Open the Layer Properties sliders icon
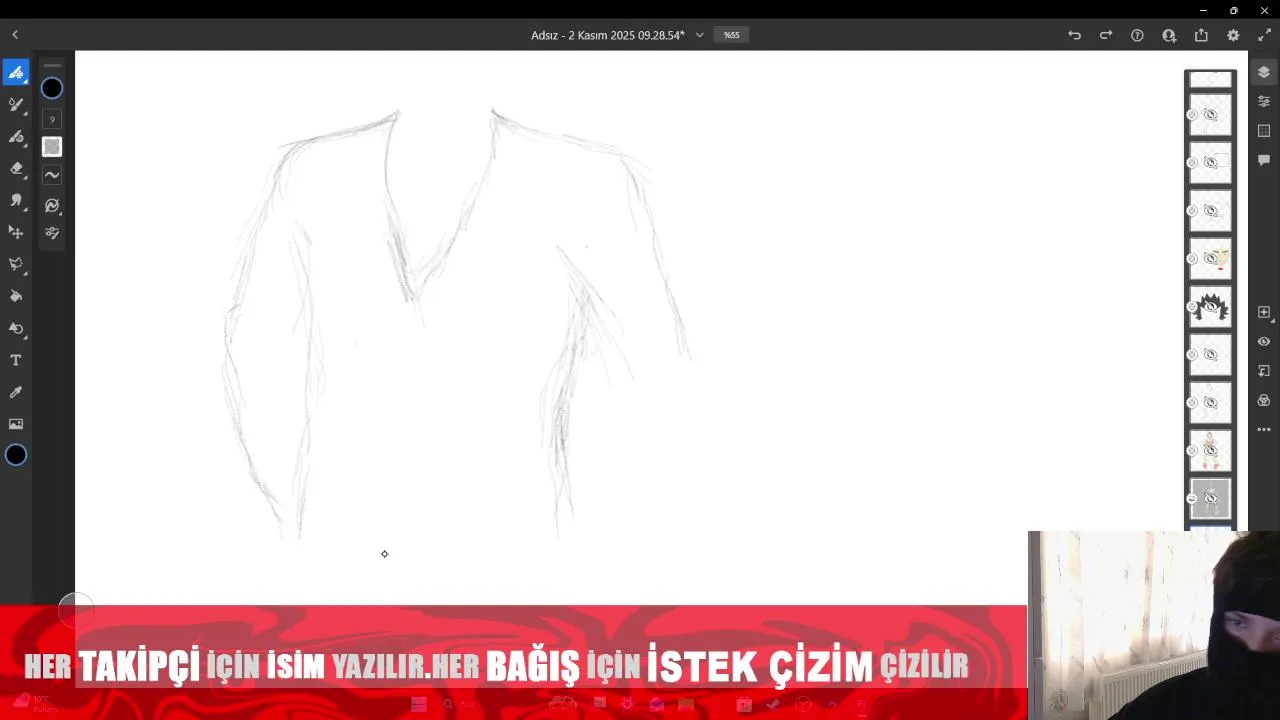 pyautogui.click(x=1264, y=101)
